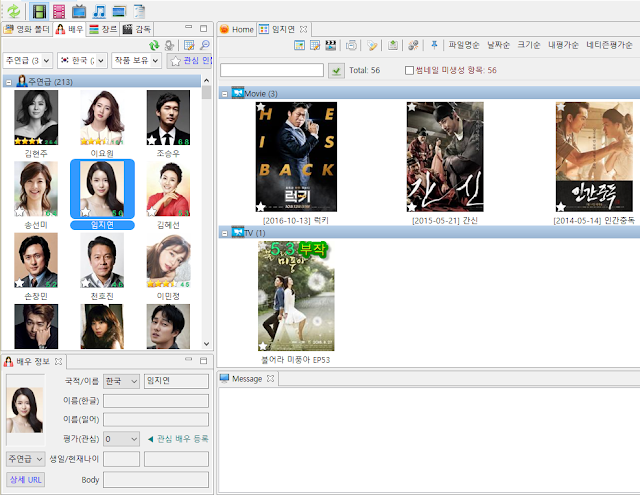Switch to thumbnail image view icon in 임지연 toolbar
This screenshot has width=640, height=495.
click(x=299, y=45)
